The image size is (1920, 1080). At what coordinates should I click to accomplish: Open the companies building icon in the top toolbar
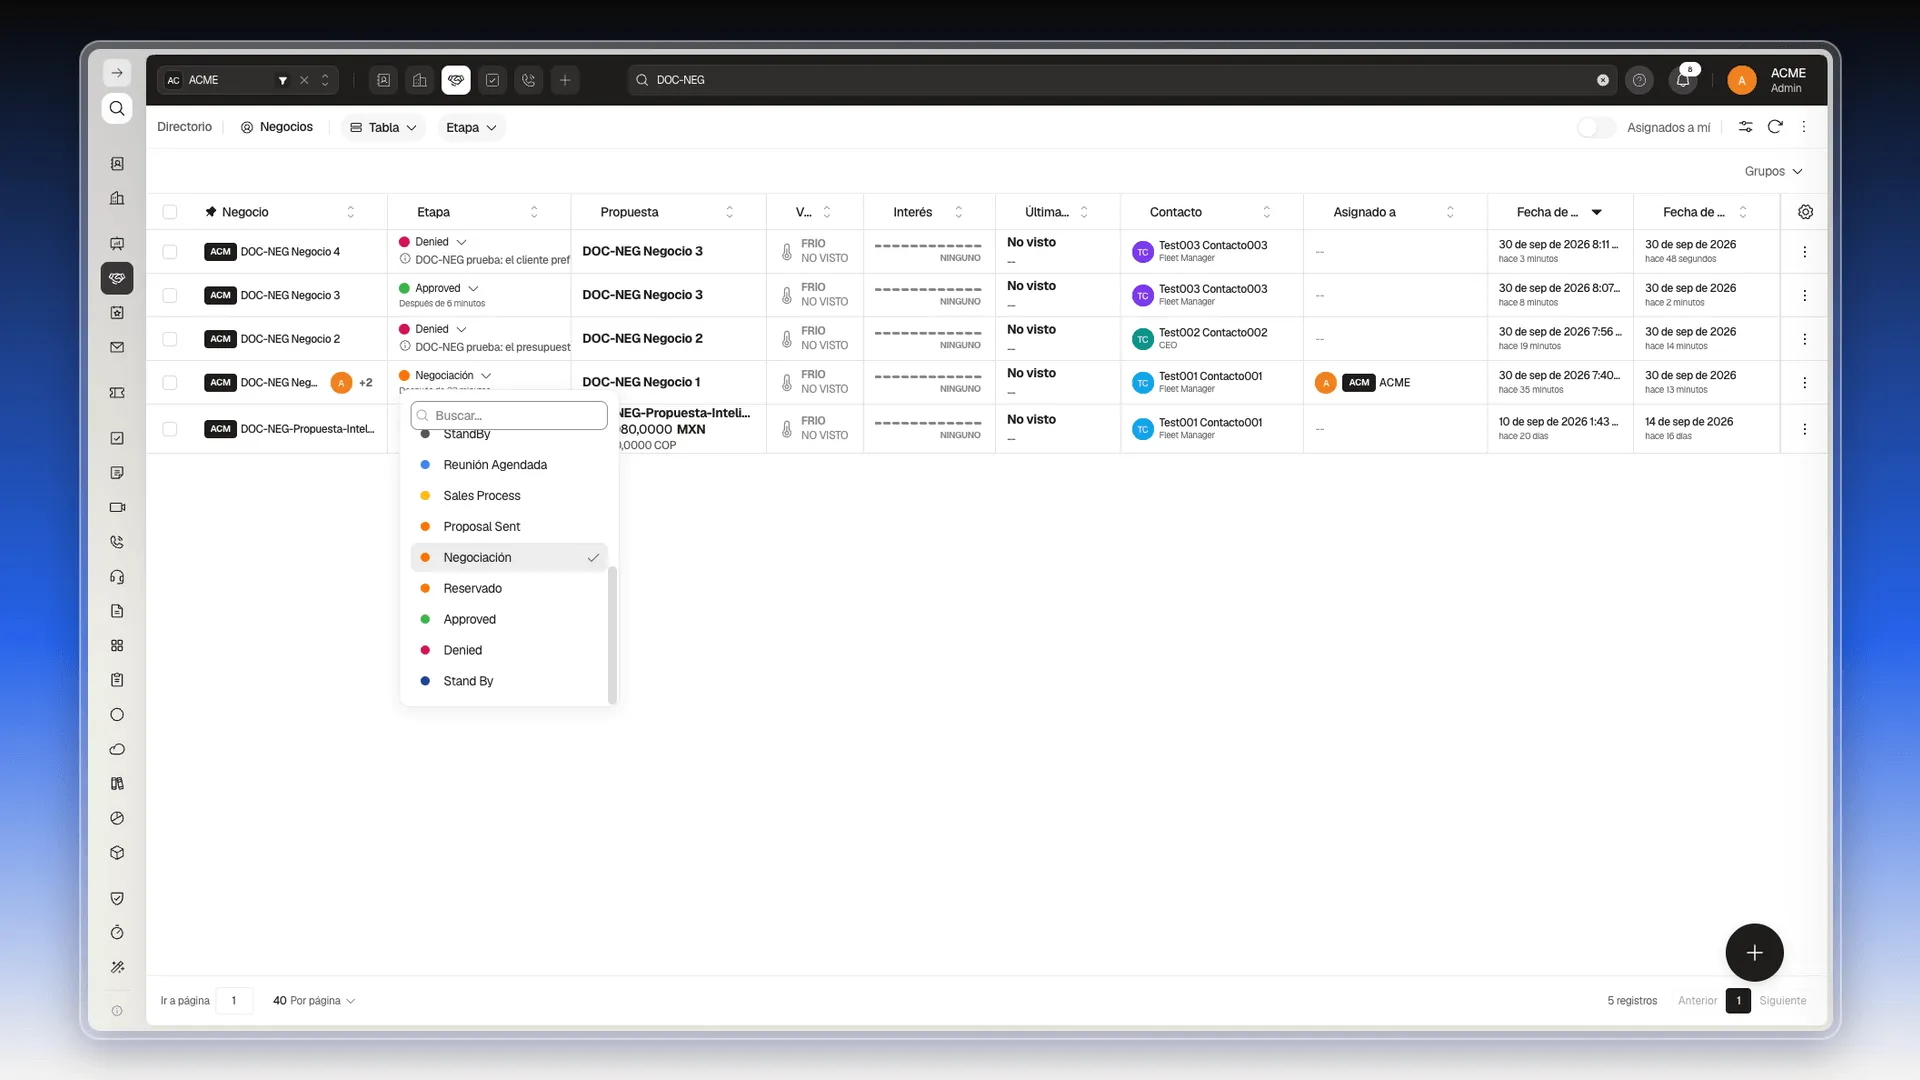[x=420, y=80]
